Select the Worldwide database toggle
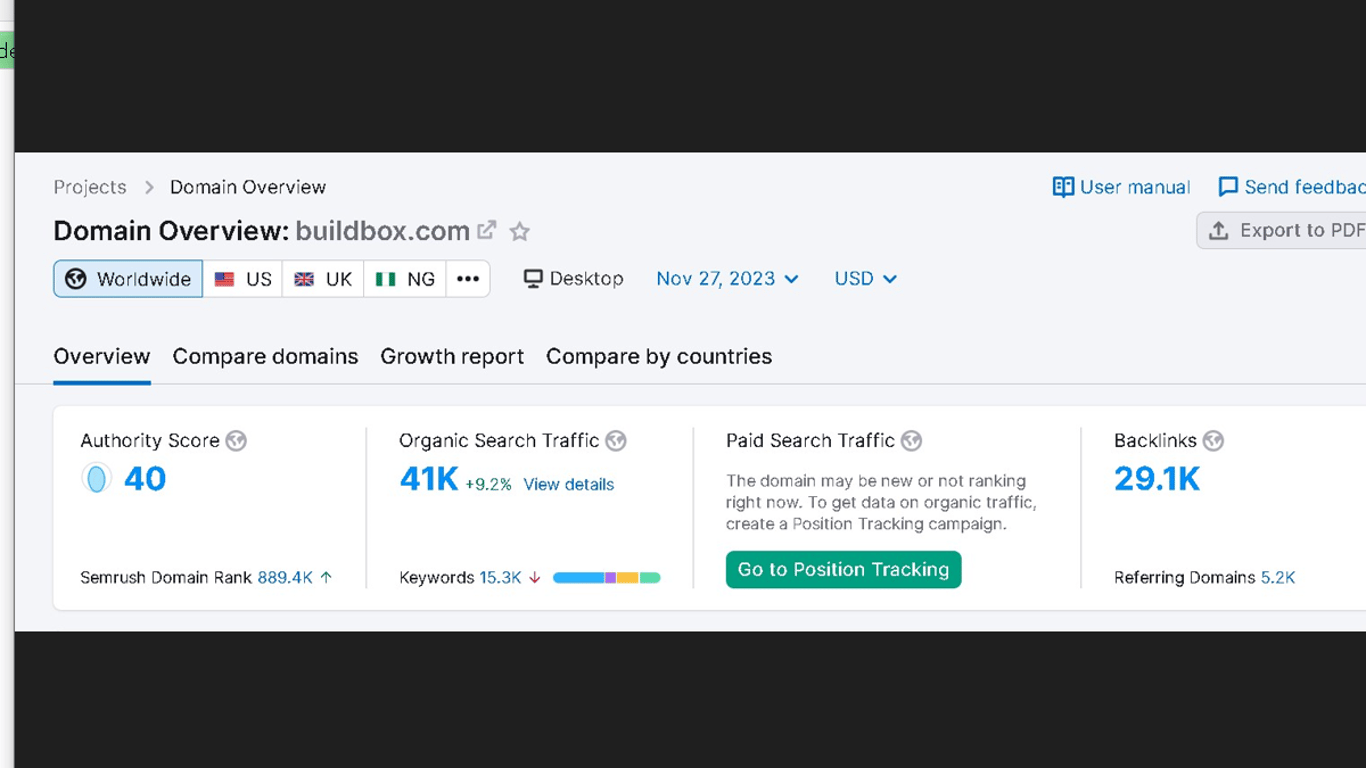The width and height of the screenshot is (1366, 768). pos(128,279)
